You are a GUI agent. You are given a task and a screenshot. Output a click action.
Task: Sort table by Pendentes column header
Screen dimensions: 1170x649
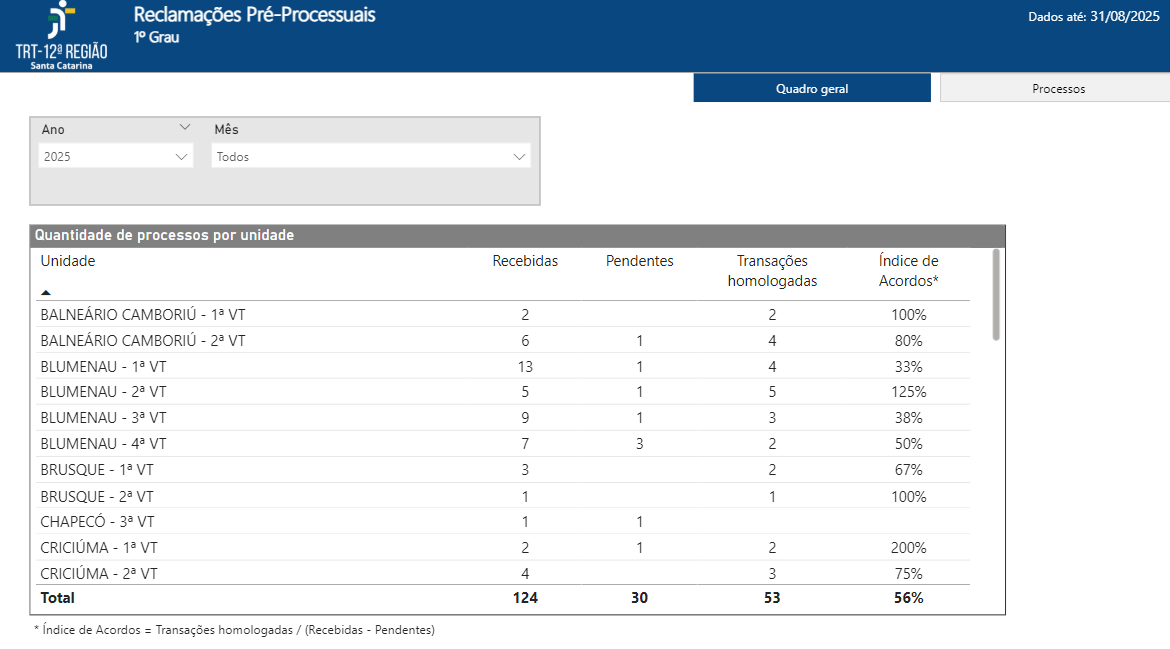(x=639, y=261)
